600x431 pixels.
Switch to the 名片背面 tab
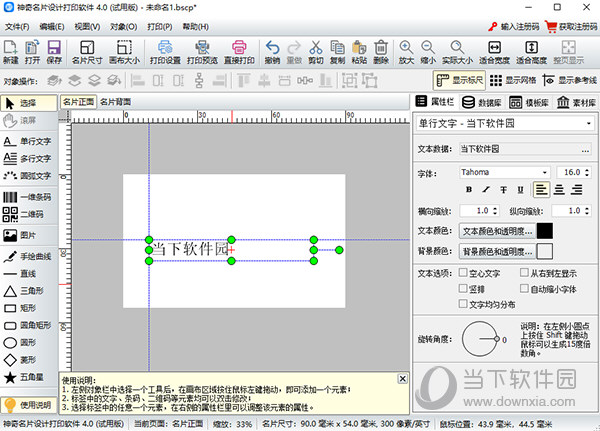(116, 102)
